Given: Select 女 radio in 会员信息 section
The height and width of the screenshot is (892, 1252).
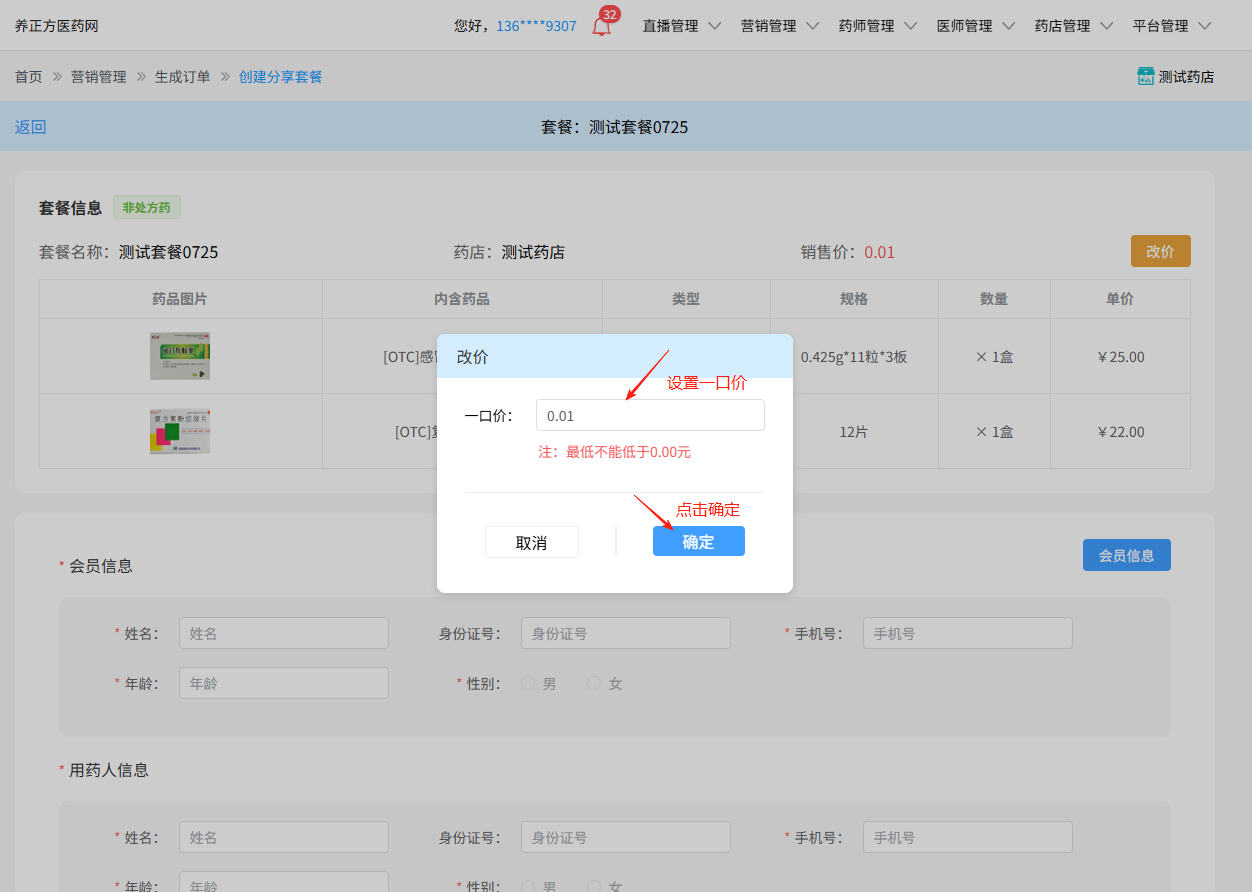Looking at the screenshot, I should (x=594, y=683).
